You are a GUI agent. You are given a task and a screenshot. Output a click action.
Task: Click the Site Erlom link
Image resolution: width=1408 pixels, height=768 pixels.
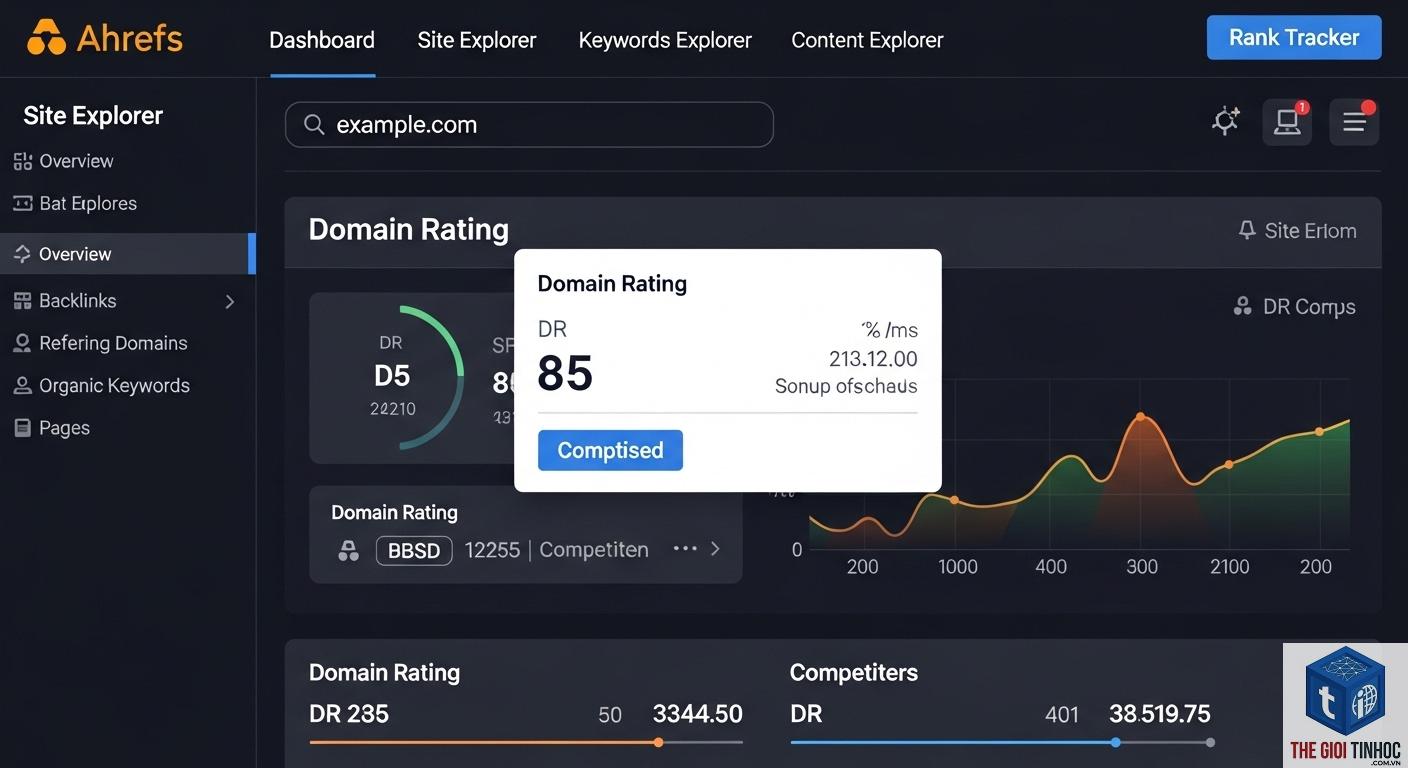tap(1310, 231)
